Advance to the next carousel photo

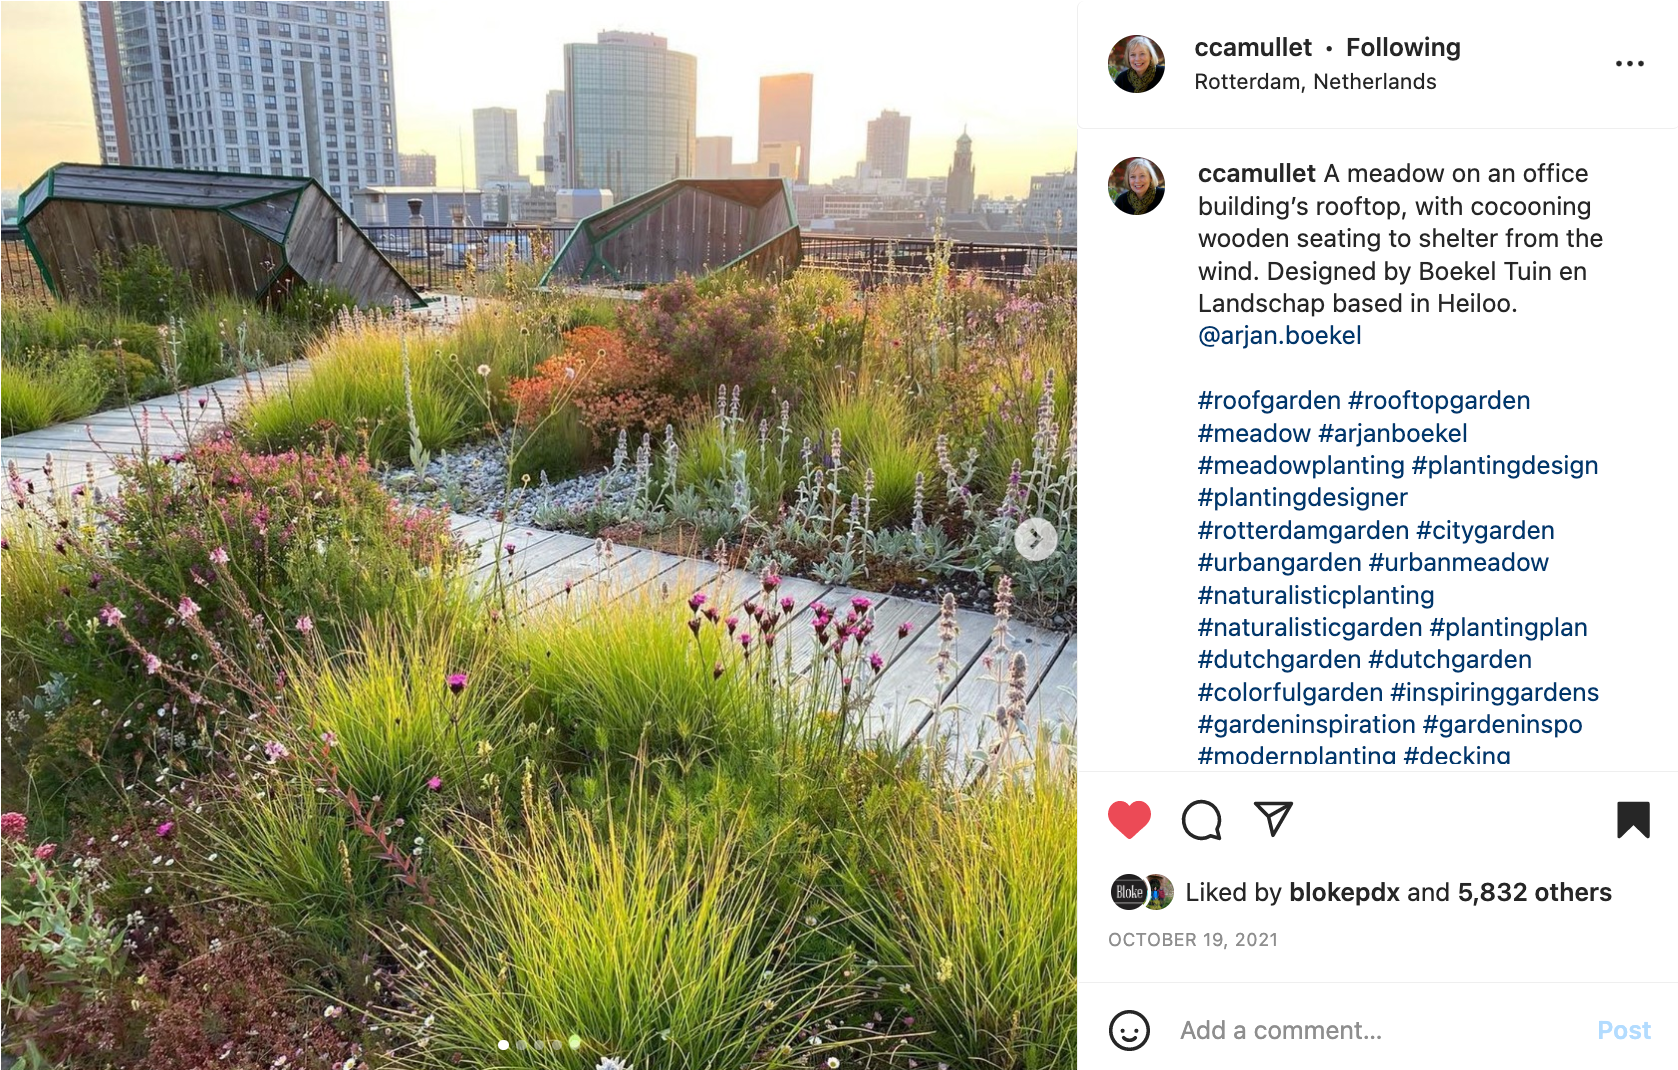click(1035, 540)
